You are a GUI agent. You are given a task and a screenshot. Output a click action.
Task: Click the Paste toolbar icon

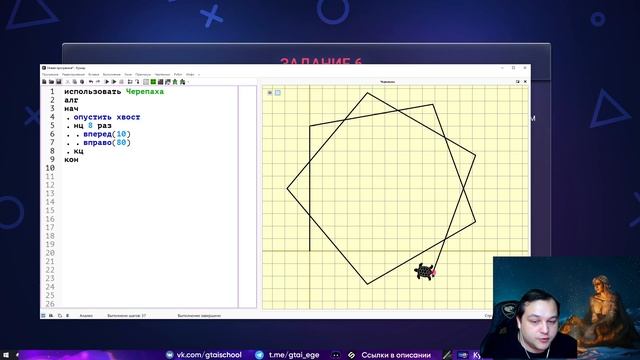pyautogui.click(x=82, y=82)
